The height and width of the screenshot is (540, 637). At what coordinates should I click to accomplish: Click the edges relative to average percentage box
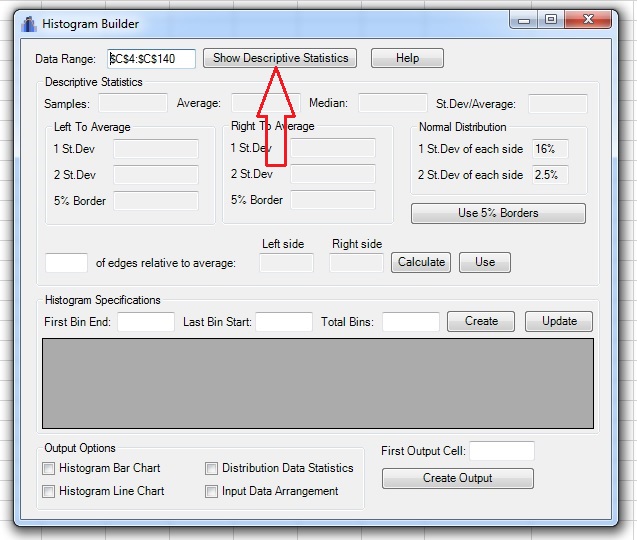[66, 263]
